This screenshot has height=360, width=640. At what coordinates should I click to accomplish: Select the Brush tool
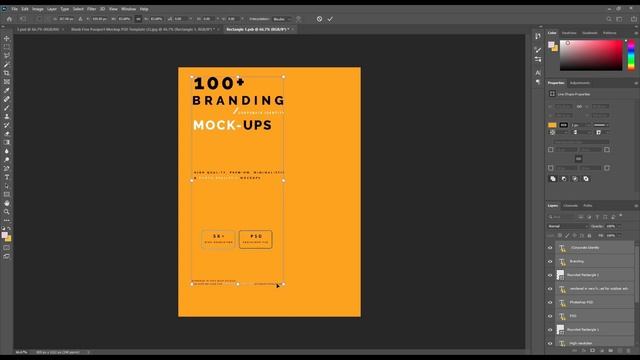click(x=7, y=108)
